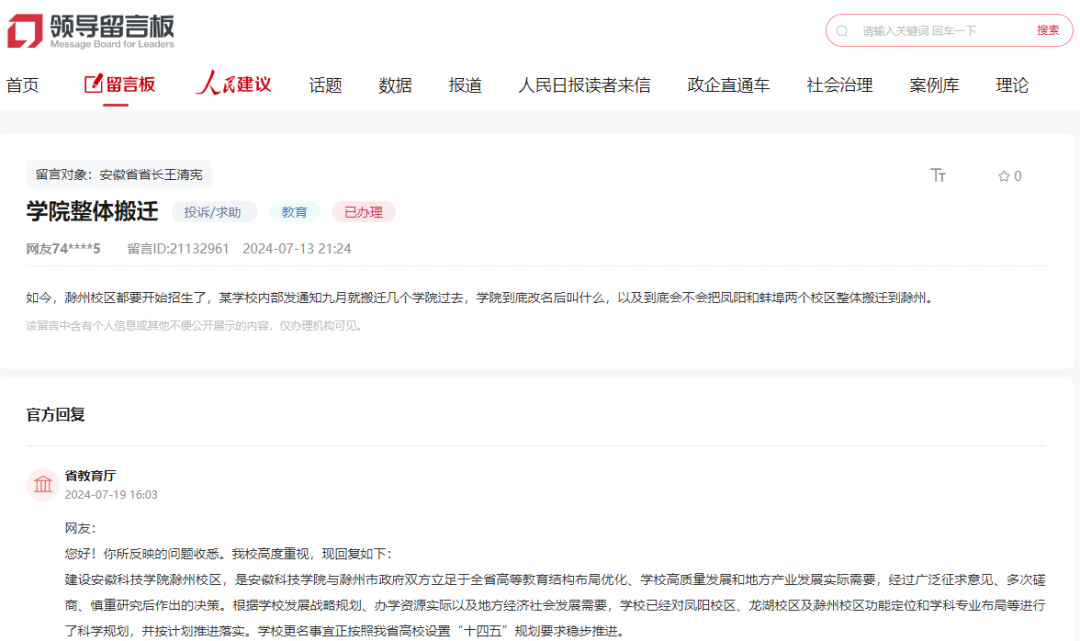The image size is (1080, 641).
Task: Switch to the 报道 tab
Action: pyautogui.click(x=464, y=85)
